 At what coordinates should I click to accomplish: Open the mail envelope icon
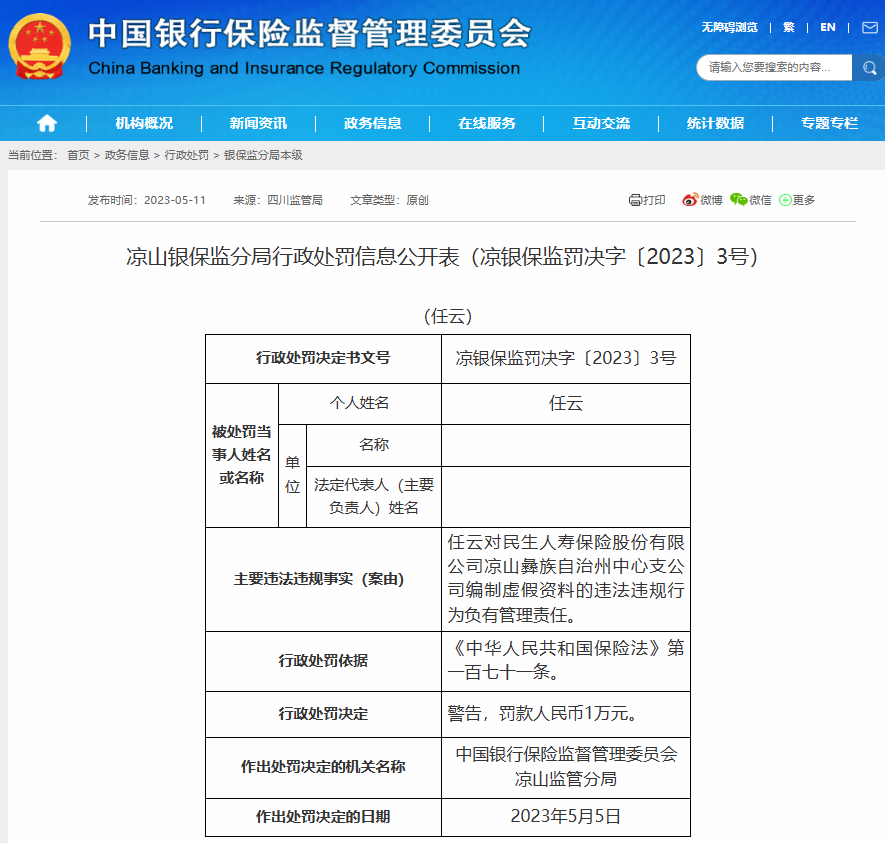click(x=869, y=28)
